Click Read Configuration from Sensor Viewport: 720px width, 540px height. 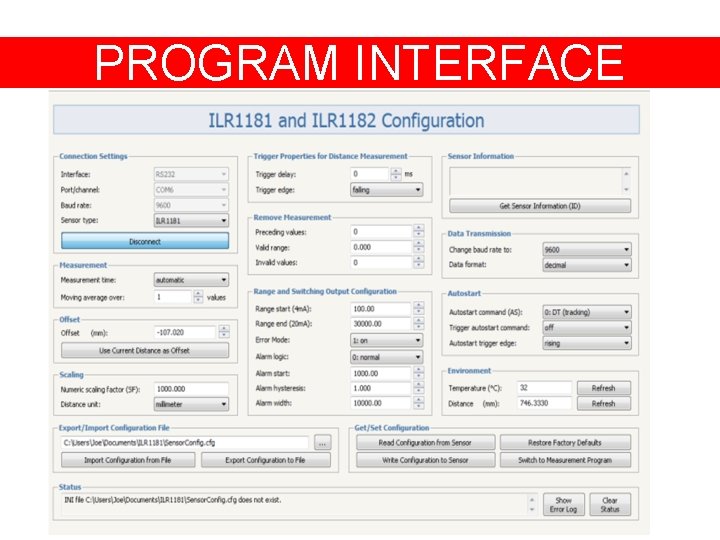(x=425, y=443)
